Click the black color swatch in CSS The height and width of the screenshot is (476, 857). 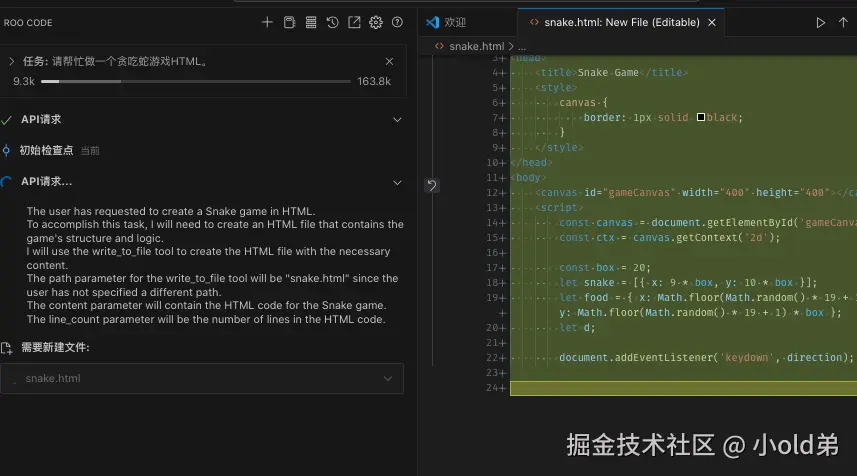(x=700, y=117)
